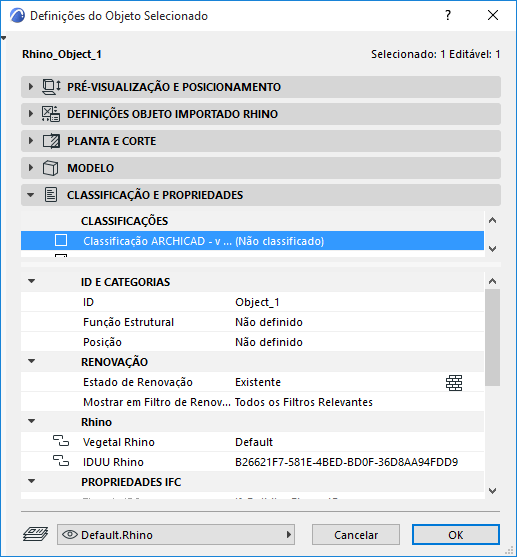Screen dimensions: 517x557
Task: Collapse the ID e Categorias group
Action: 32,281
